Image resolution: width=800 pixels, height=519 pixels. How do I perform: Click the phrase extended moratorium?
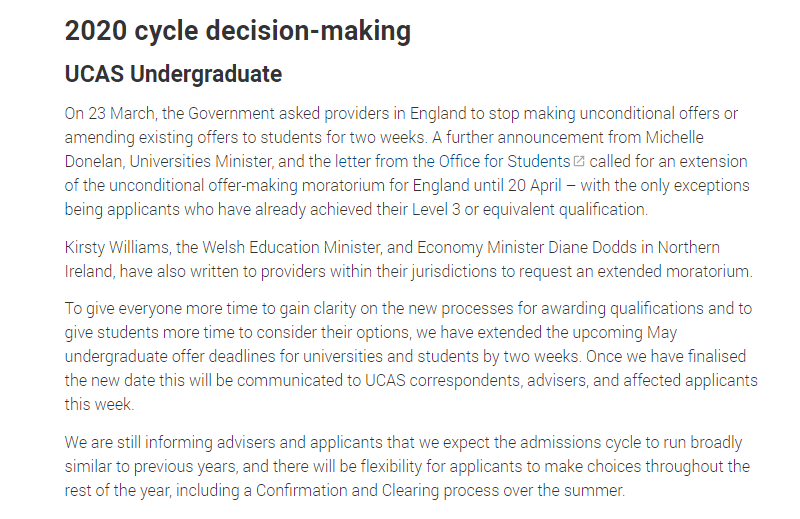pos(674,271)
